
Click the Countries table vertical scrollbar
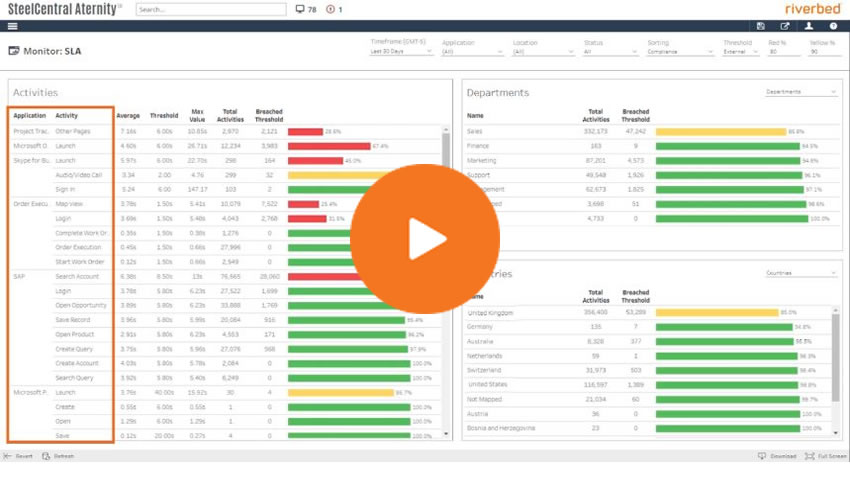[x=835, y=371]
